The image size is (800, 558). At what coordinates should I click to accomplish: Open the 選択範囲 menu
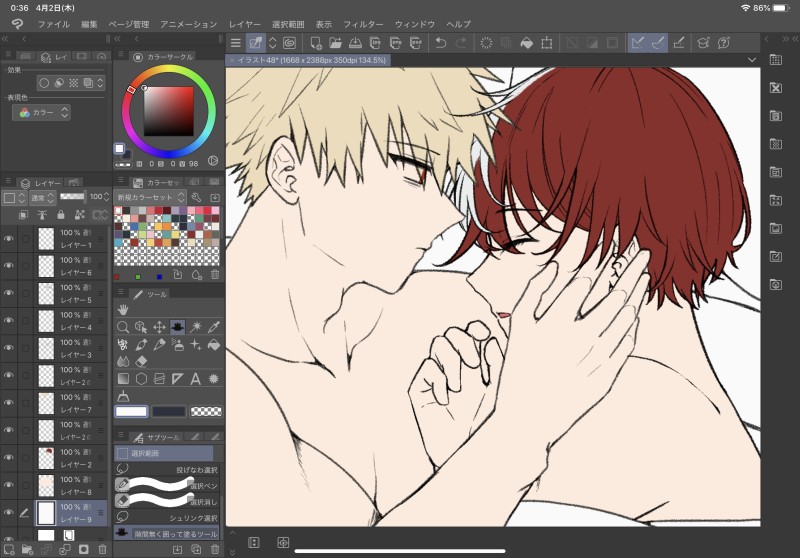click(288, 24)
